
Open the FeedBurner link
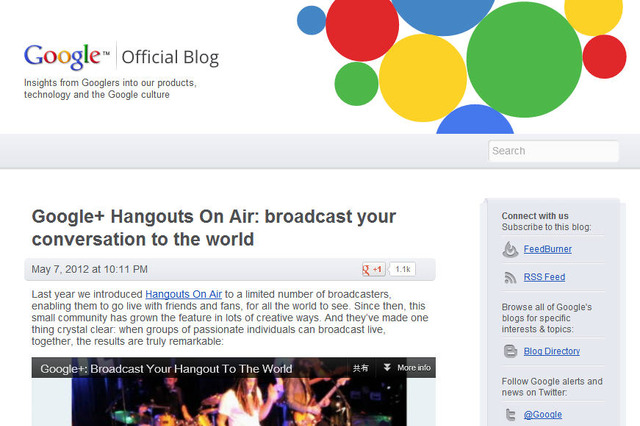(547, 249)
